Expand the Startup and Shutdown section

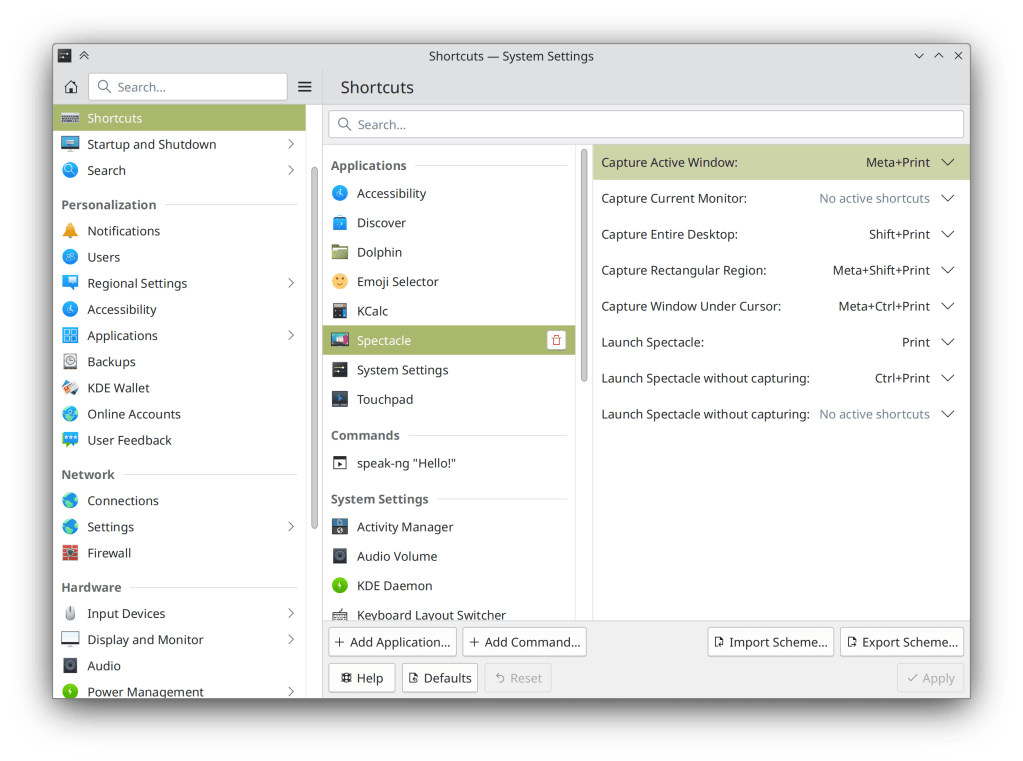tap(290, 144)
